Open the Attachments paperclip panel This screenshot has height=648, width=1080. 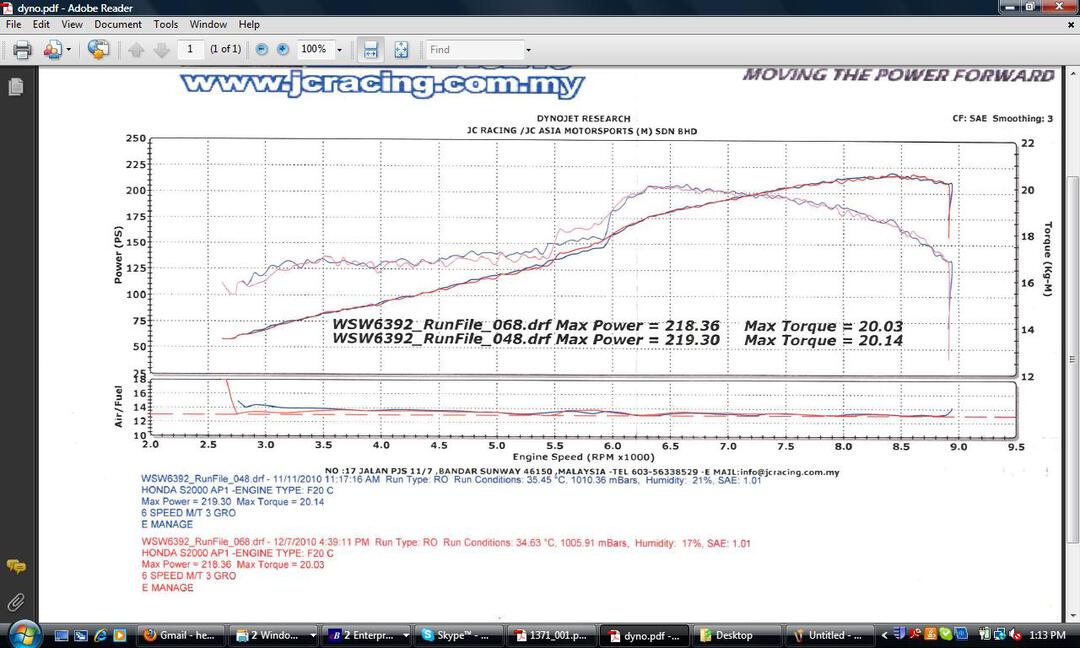[x=15, y=601]
